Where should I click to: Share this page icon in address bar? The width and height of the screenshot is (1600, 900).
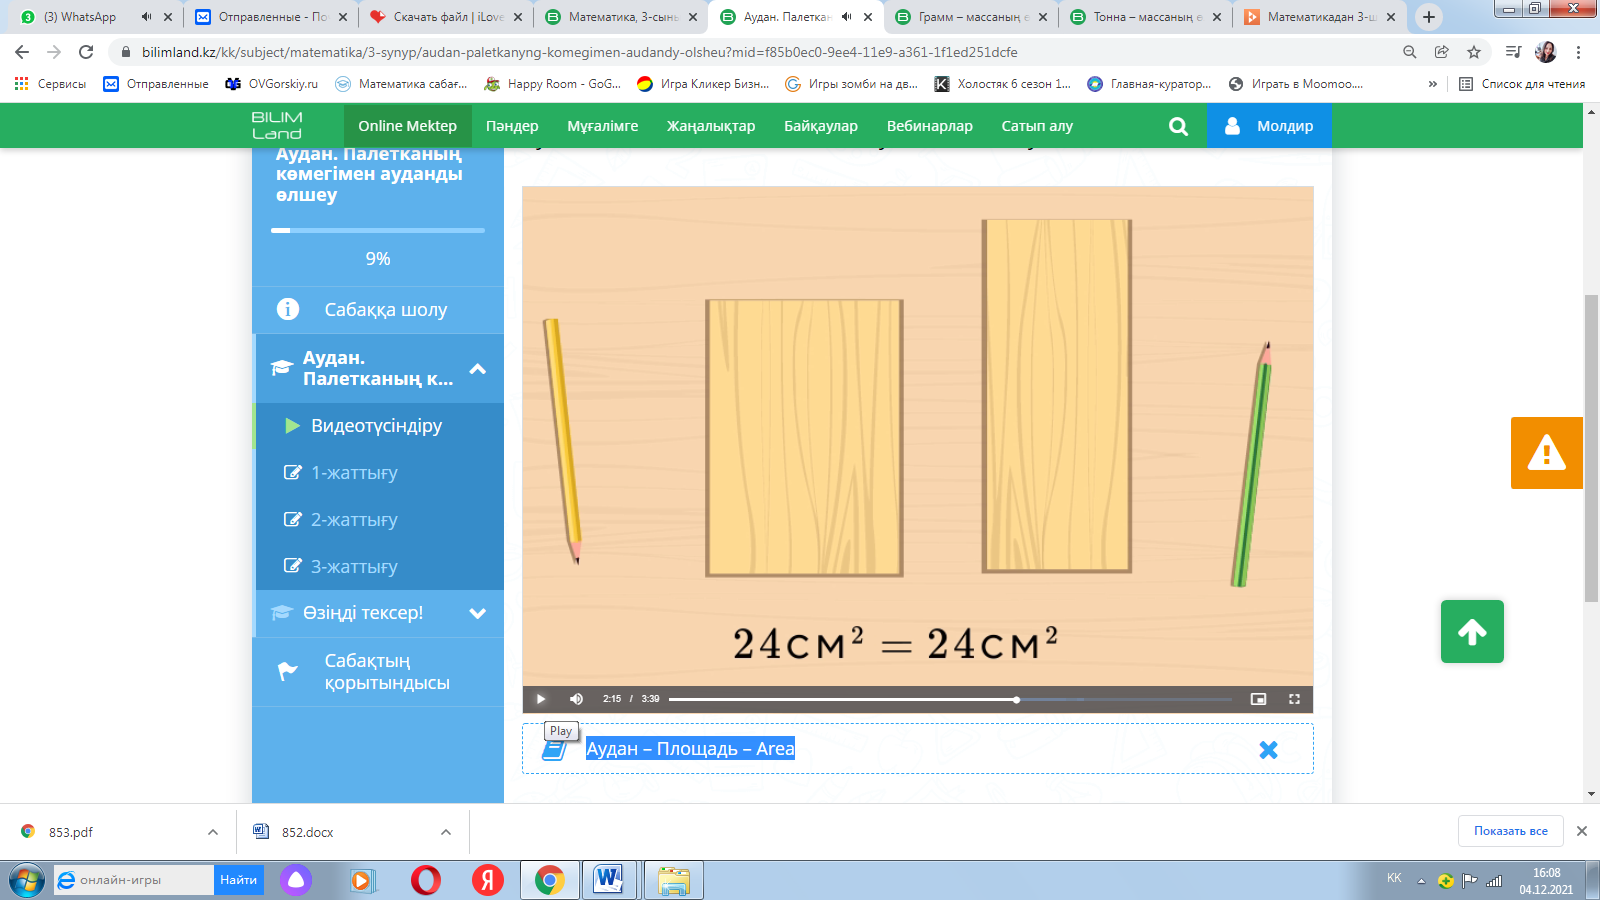[x=1441, y=52]
